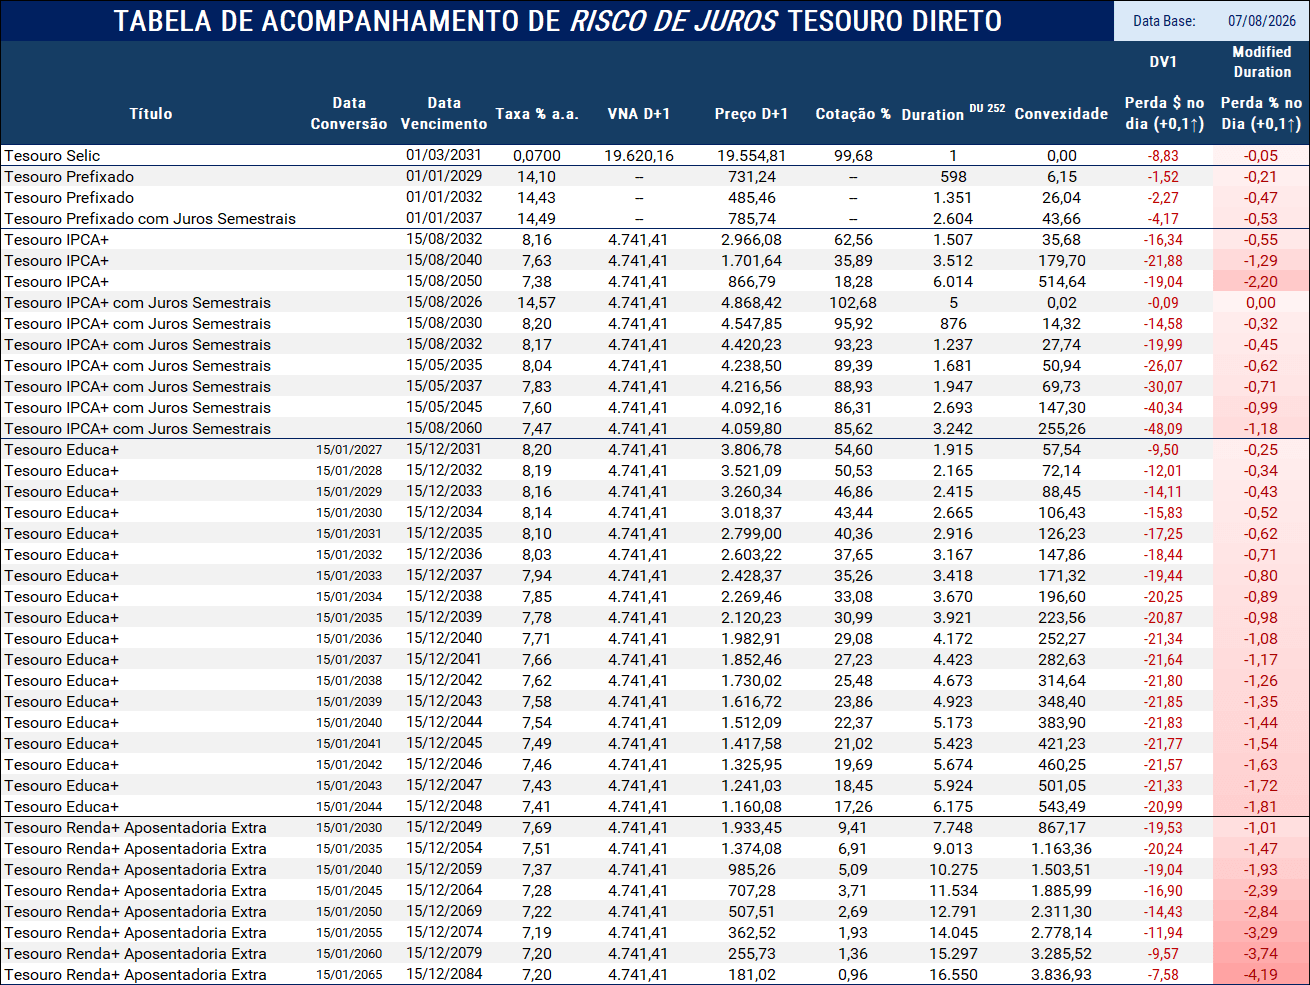Click the maturity date 15/12/2048
This screenshot has width=1310, height=985.
[444, 806]
